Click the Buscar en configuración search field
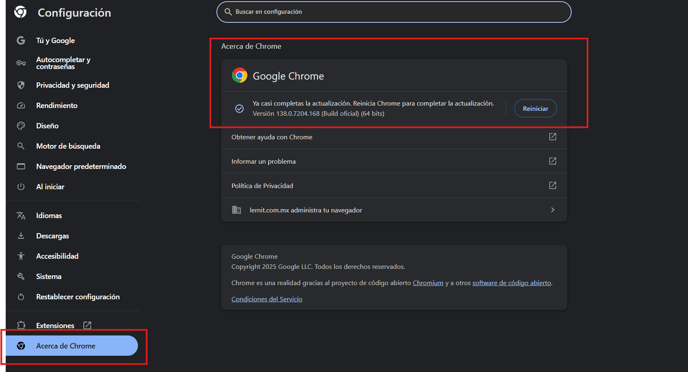This screenshot has width=688, height=372. pos(394,12)
